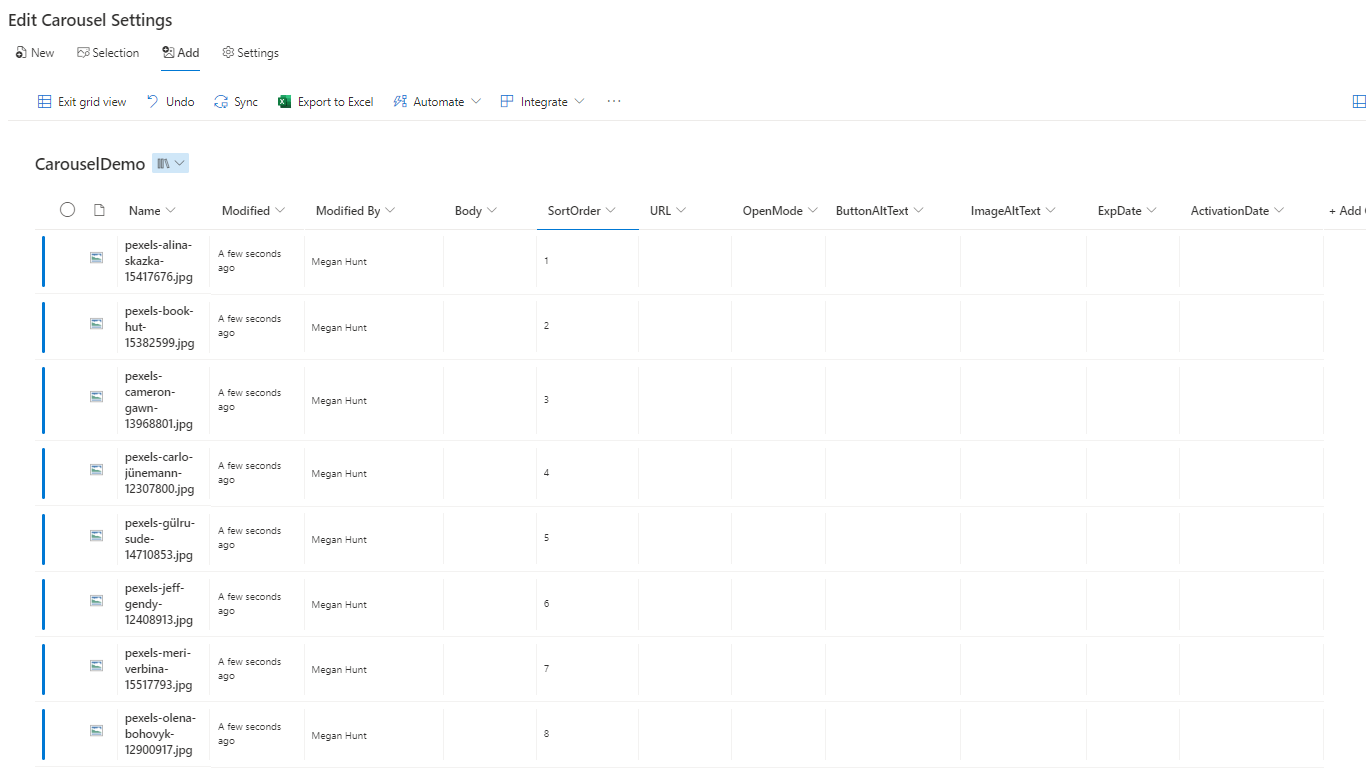Click the Integrate icon in toolbar
Screen dimensions: 1366x768
tap(507, 102)
